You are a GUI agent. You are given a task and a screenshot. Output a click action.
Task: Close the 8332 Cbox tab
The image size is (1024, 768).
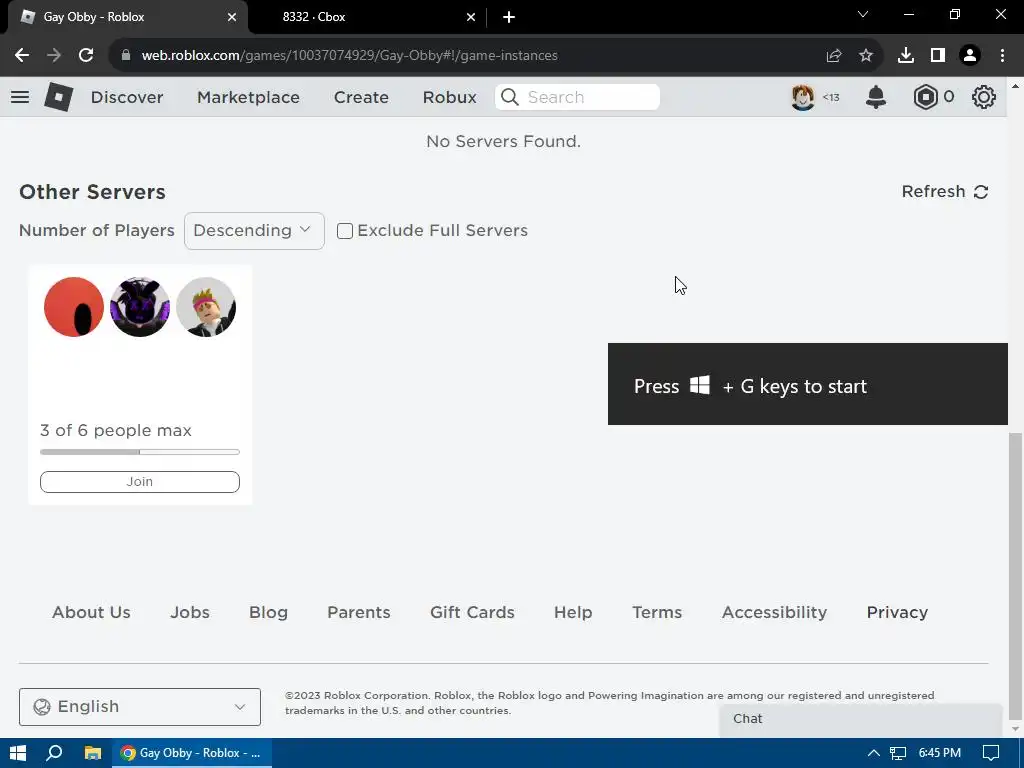[x=471, y=17]
